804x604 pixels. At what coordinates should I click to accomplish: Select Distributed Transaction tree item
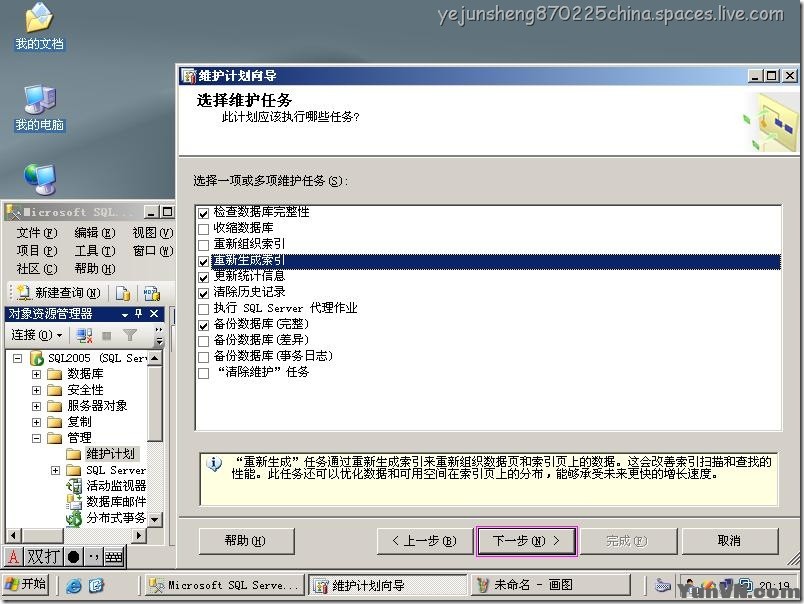[x=106, y=518]
